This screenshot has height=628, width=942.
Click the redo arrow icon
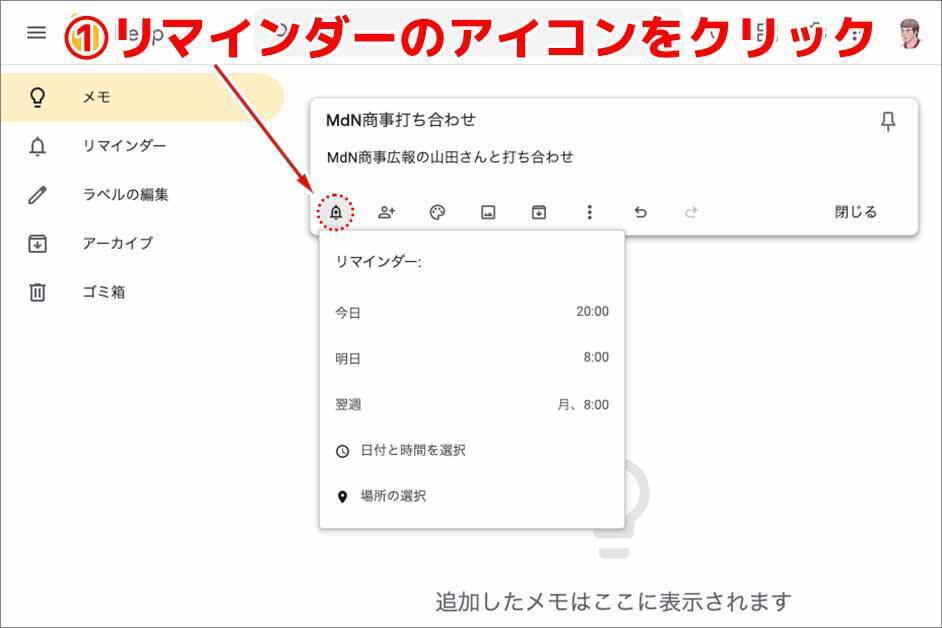tap(691, 212)
